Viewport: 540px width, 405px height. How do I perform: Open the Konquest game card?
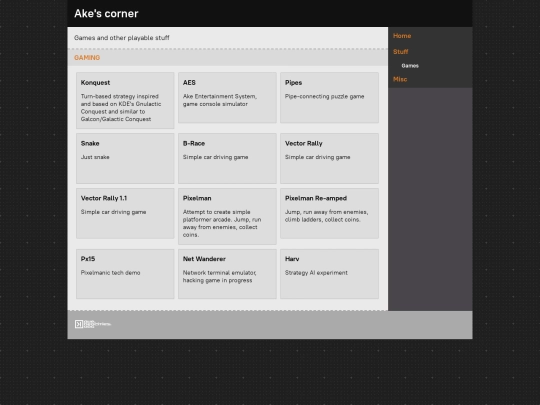[125, 100]
